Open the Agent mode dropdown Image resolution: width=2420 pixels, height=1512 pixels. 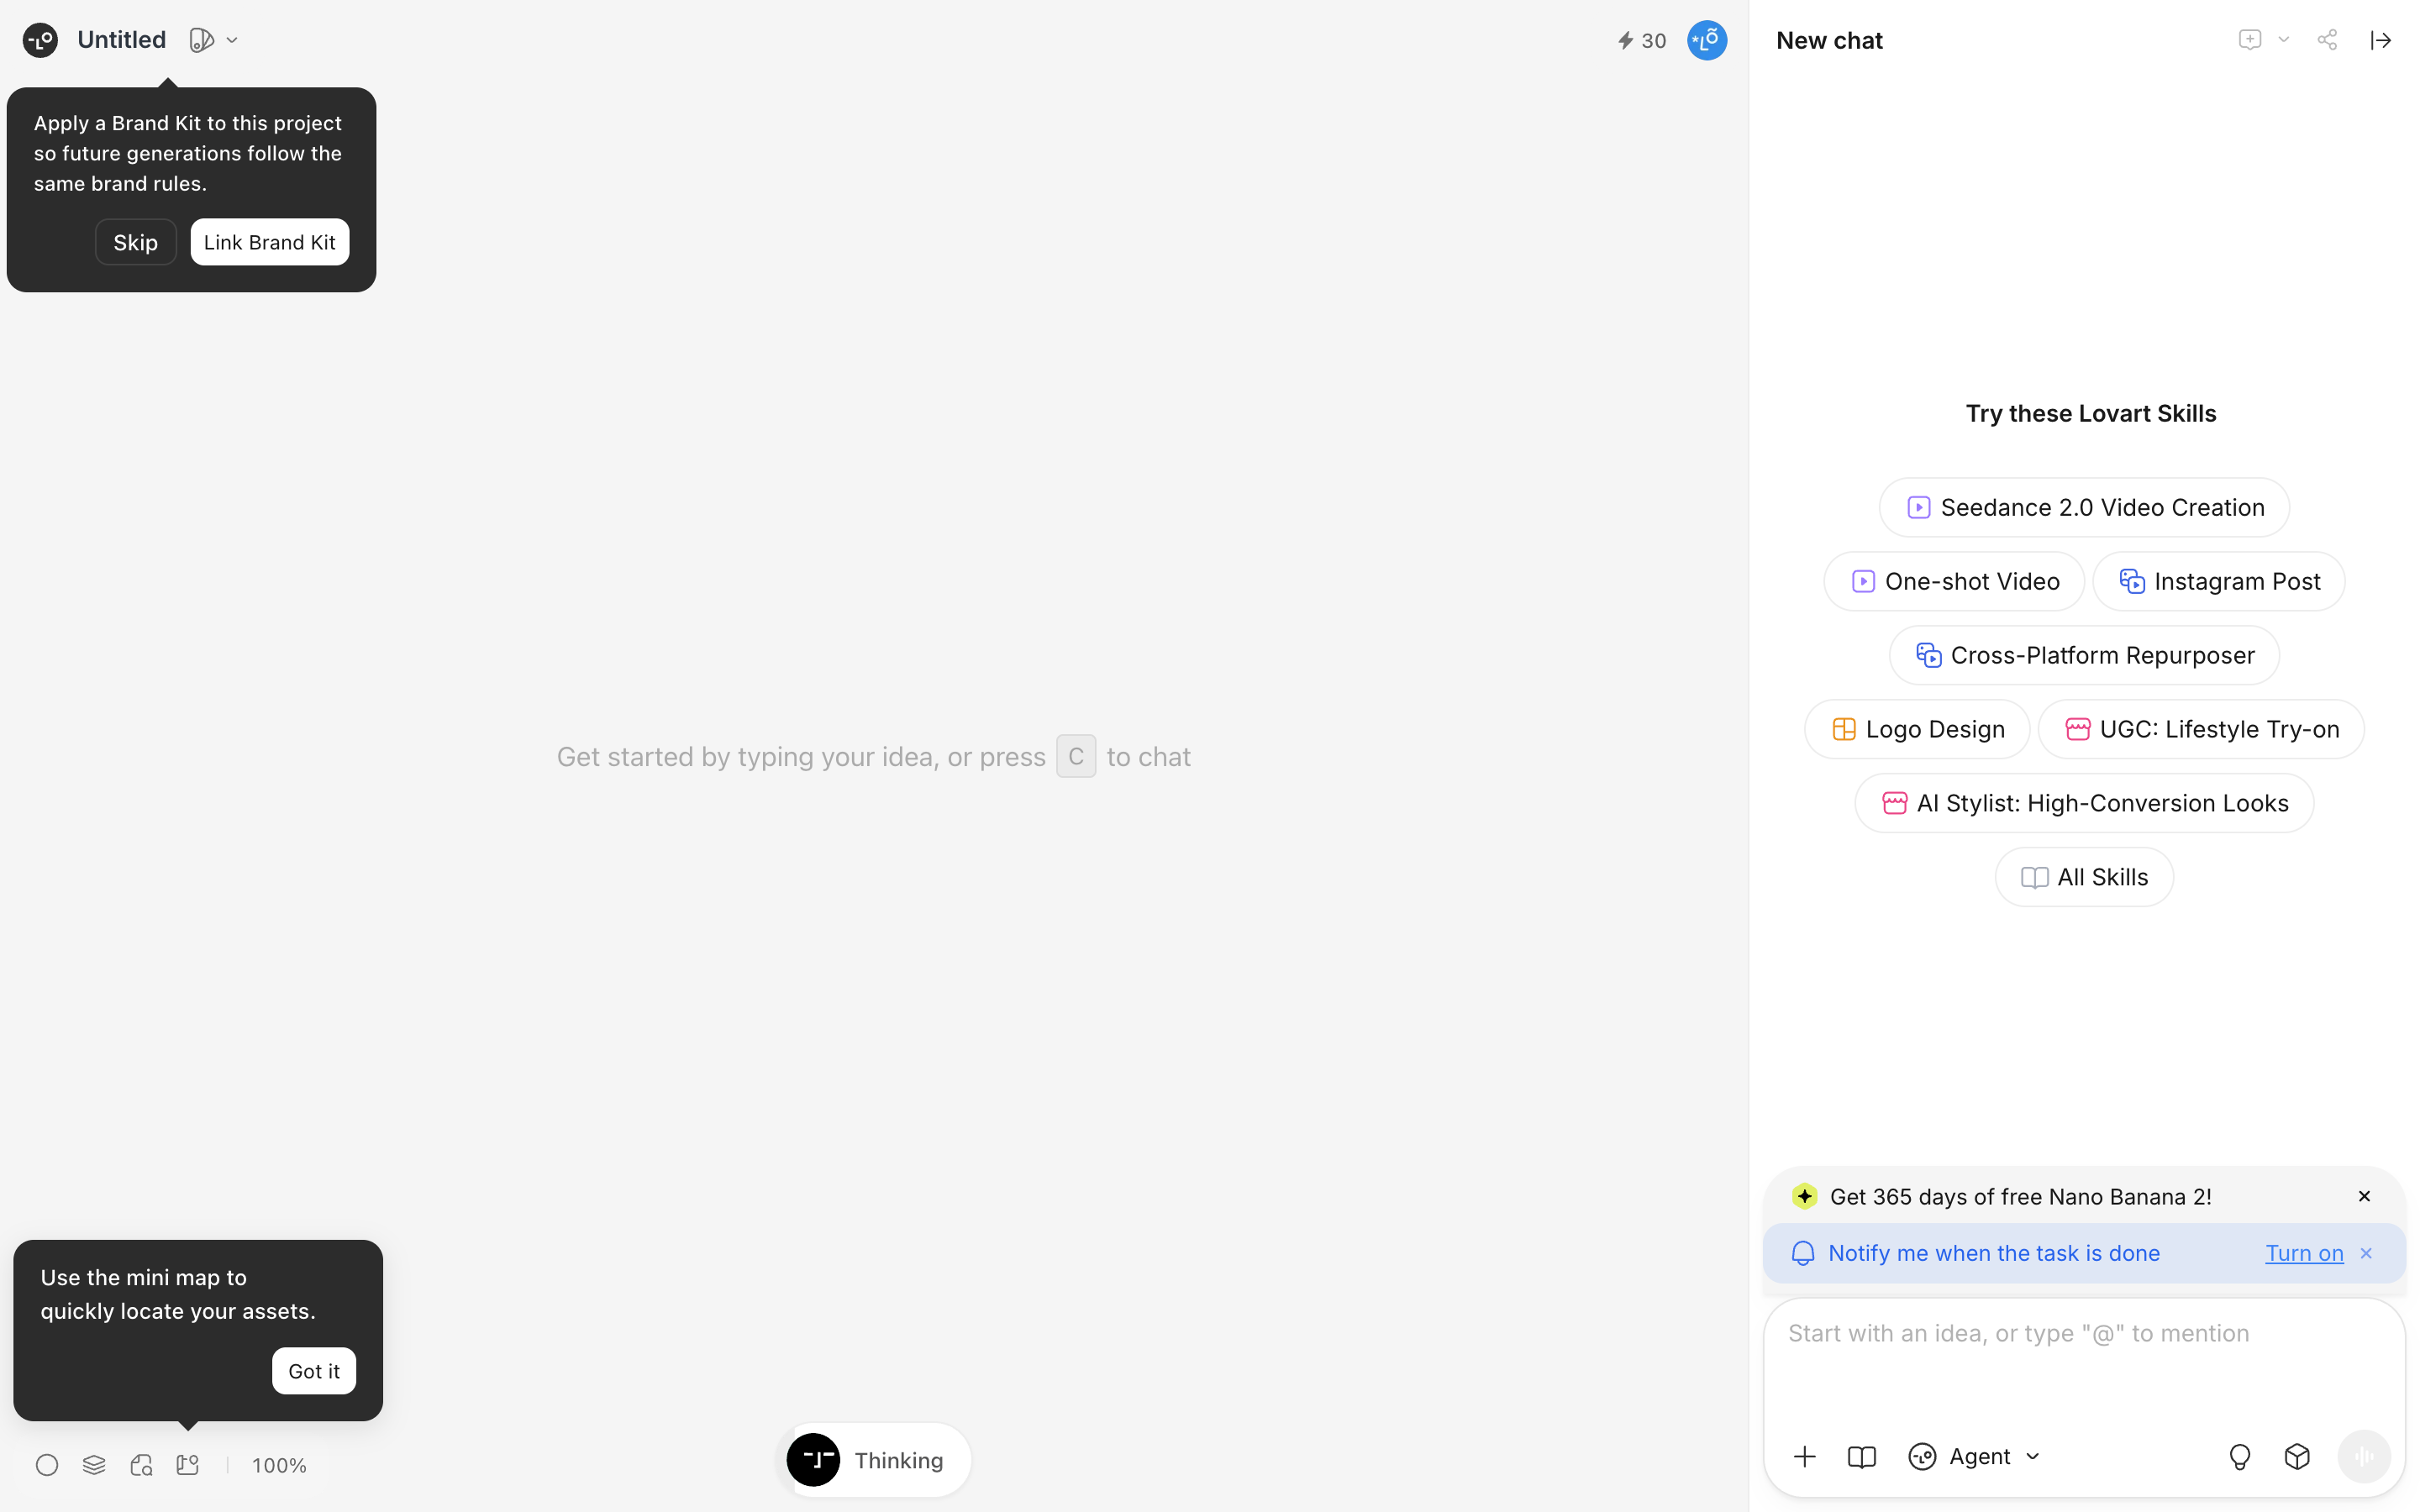pyautogui.click(x=1974, y=1456)
